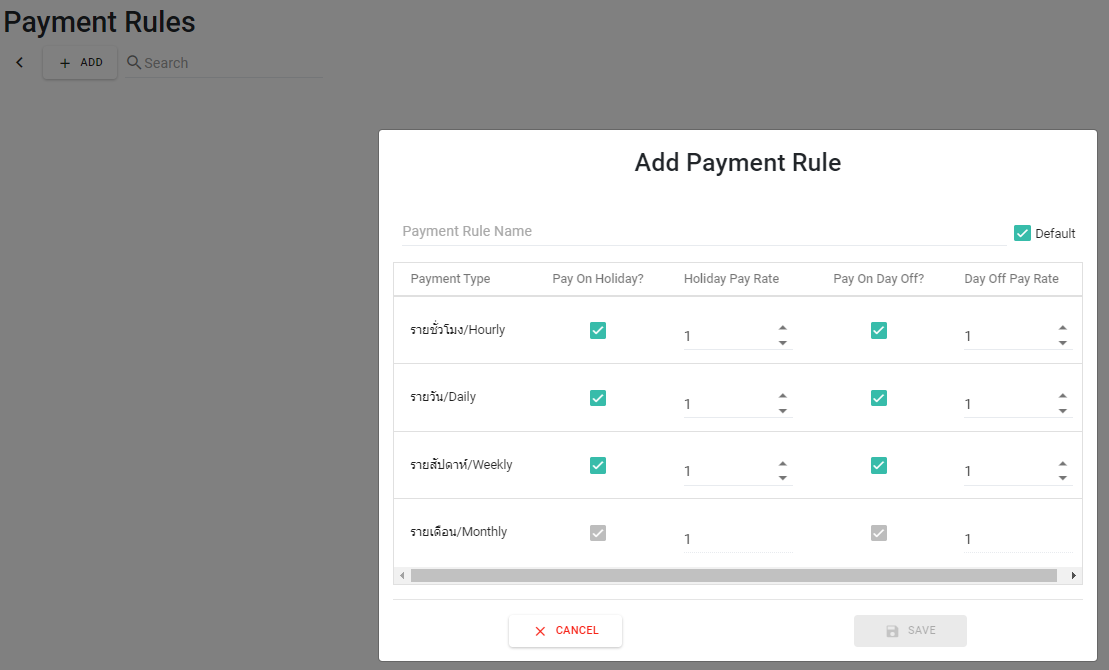
Task: Click the Day Off Pay Rate header
Action: (x=1011, y=279)
